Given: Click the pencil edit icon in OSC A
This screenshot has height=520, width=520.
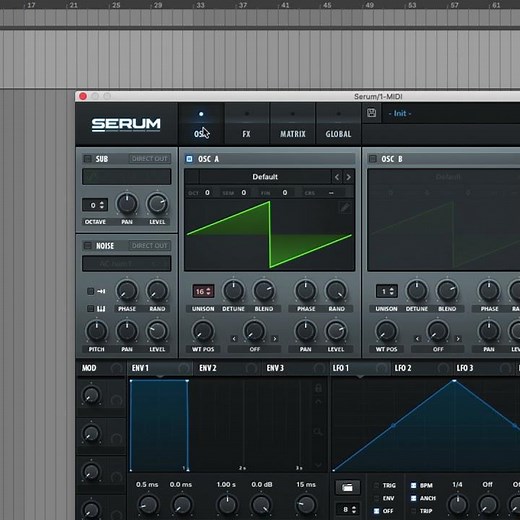Looking at the screenshot, I should pyautogui.click(x=345, y=208).
